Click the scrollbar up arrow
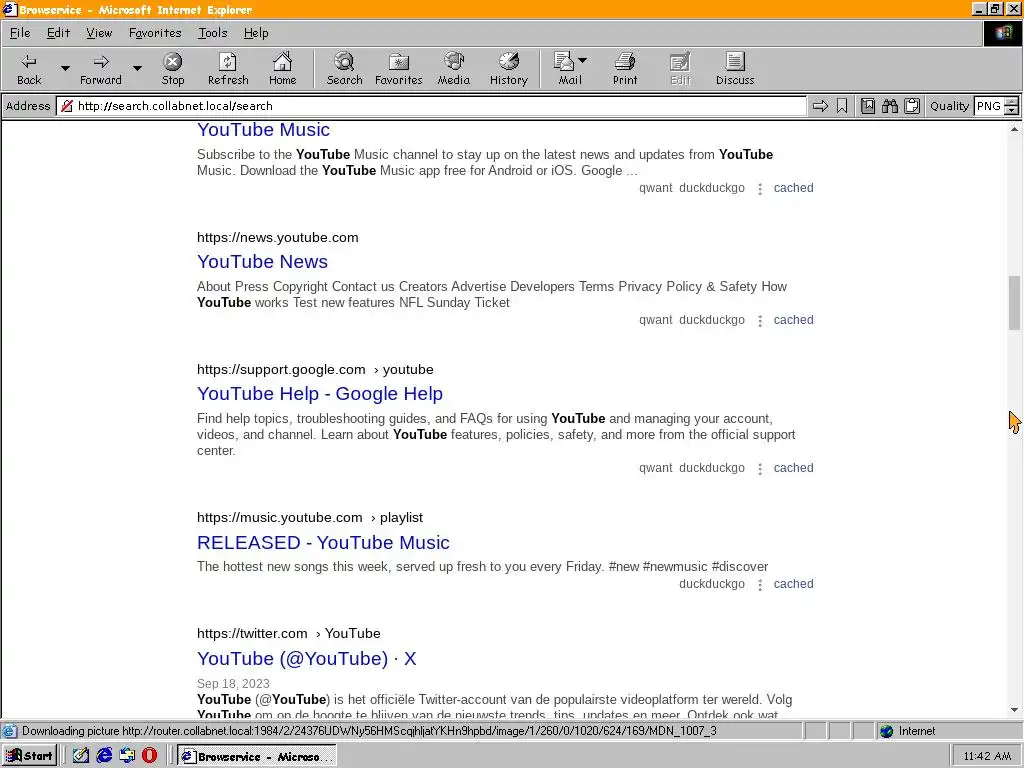Viewport: 1024px width, 768px height. click(1014, 129)
